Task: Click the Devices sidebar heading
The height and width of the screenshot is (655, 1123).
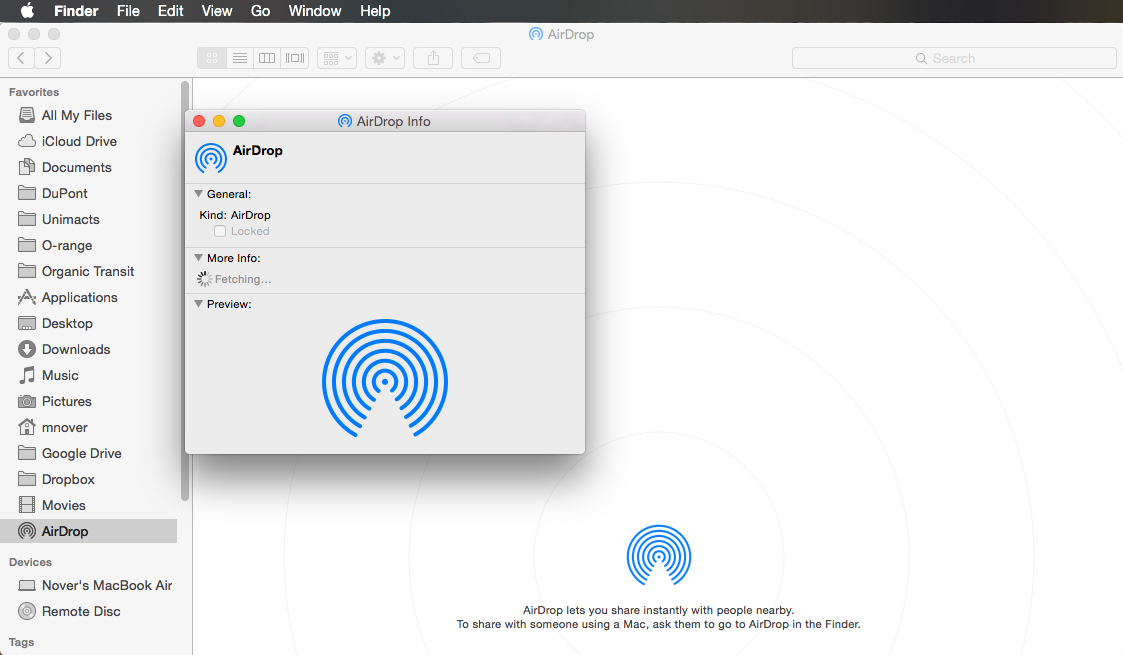Action: 30,562
